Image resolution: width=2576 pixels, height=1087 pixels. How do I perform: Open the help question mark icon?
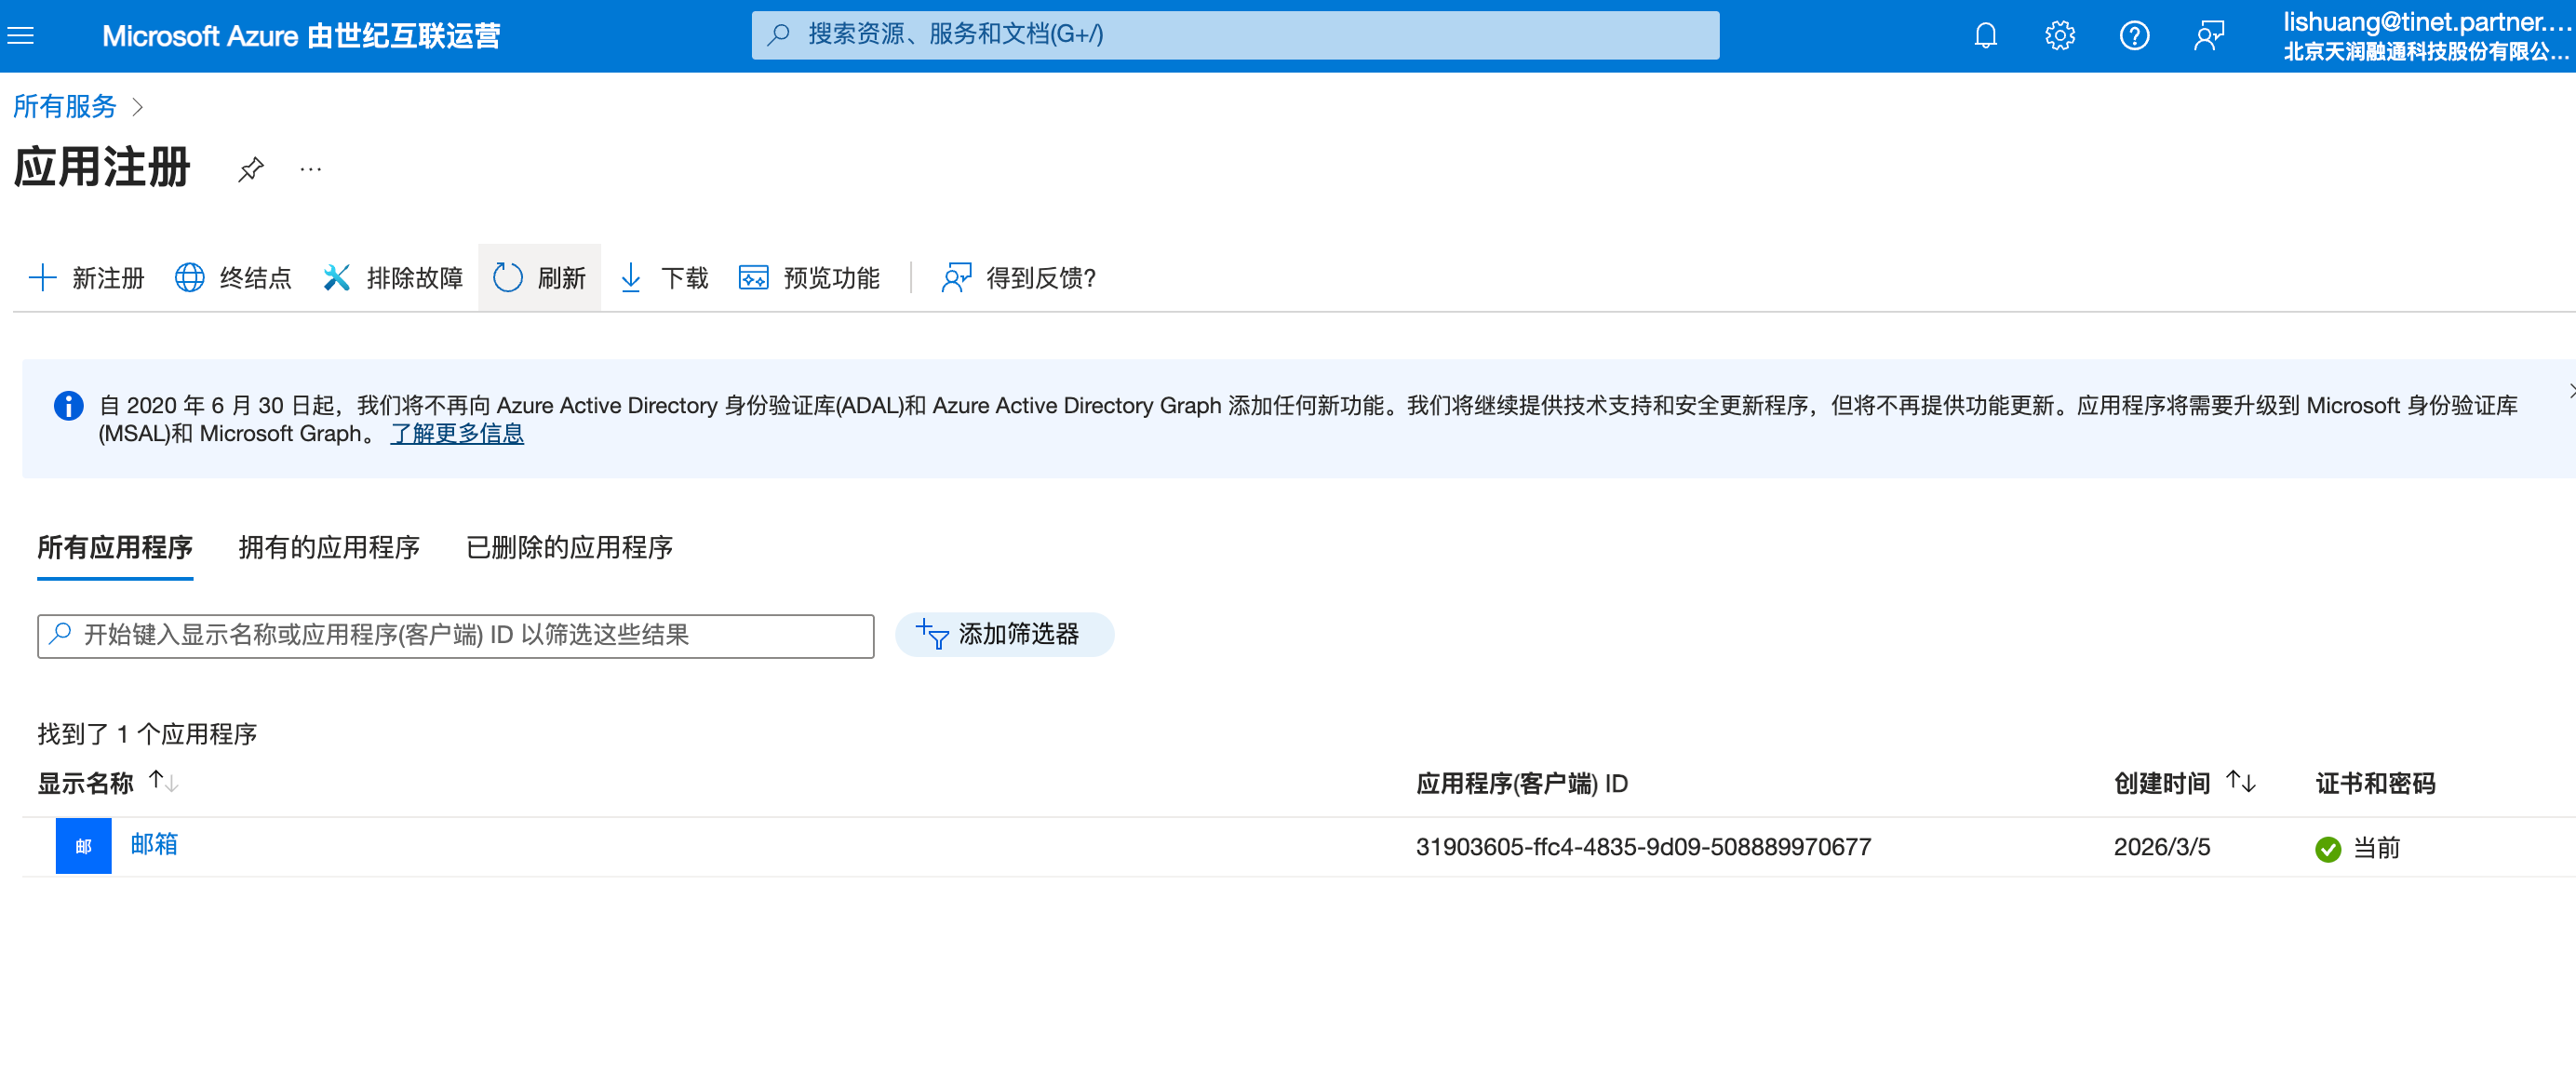[x=2134, y=36]
